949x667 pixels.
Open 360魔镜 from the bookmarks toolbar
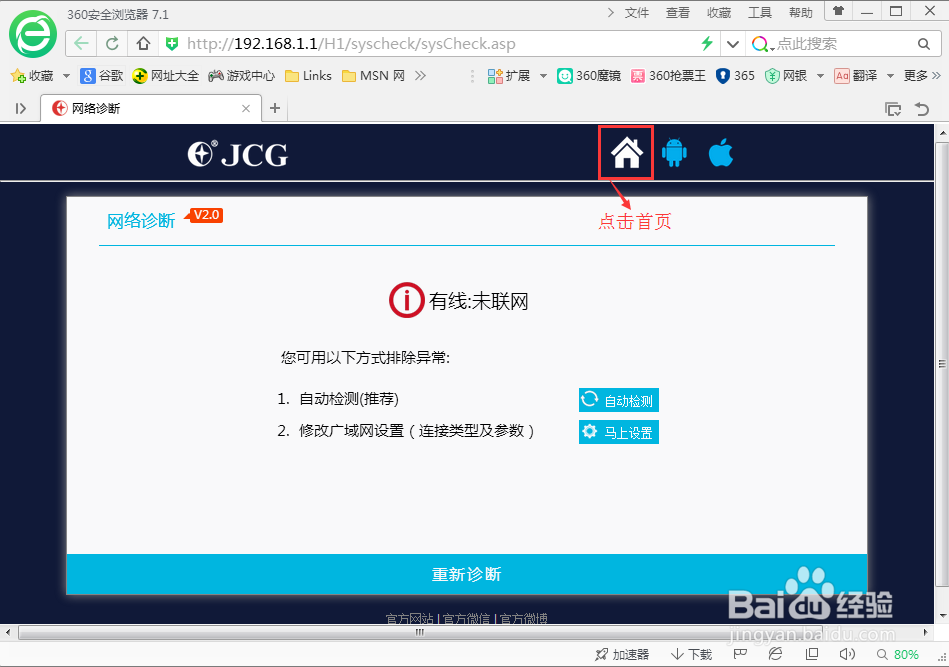tap(589, 74)
